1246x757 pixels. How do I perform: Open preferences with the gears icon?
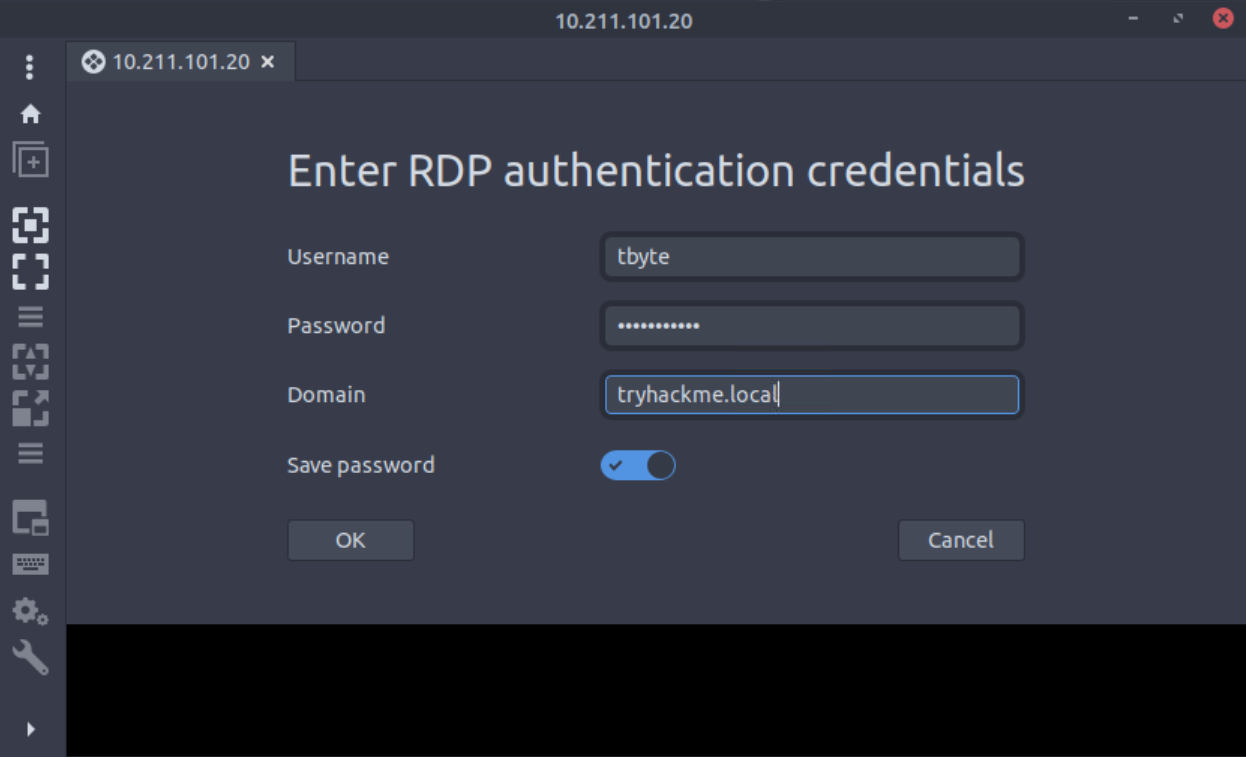30,610
